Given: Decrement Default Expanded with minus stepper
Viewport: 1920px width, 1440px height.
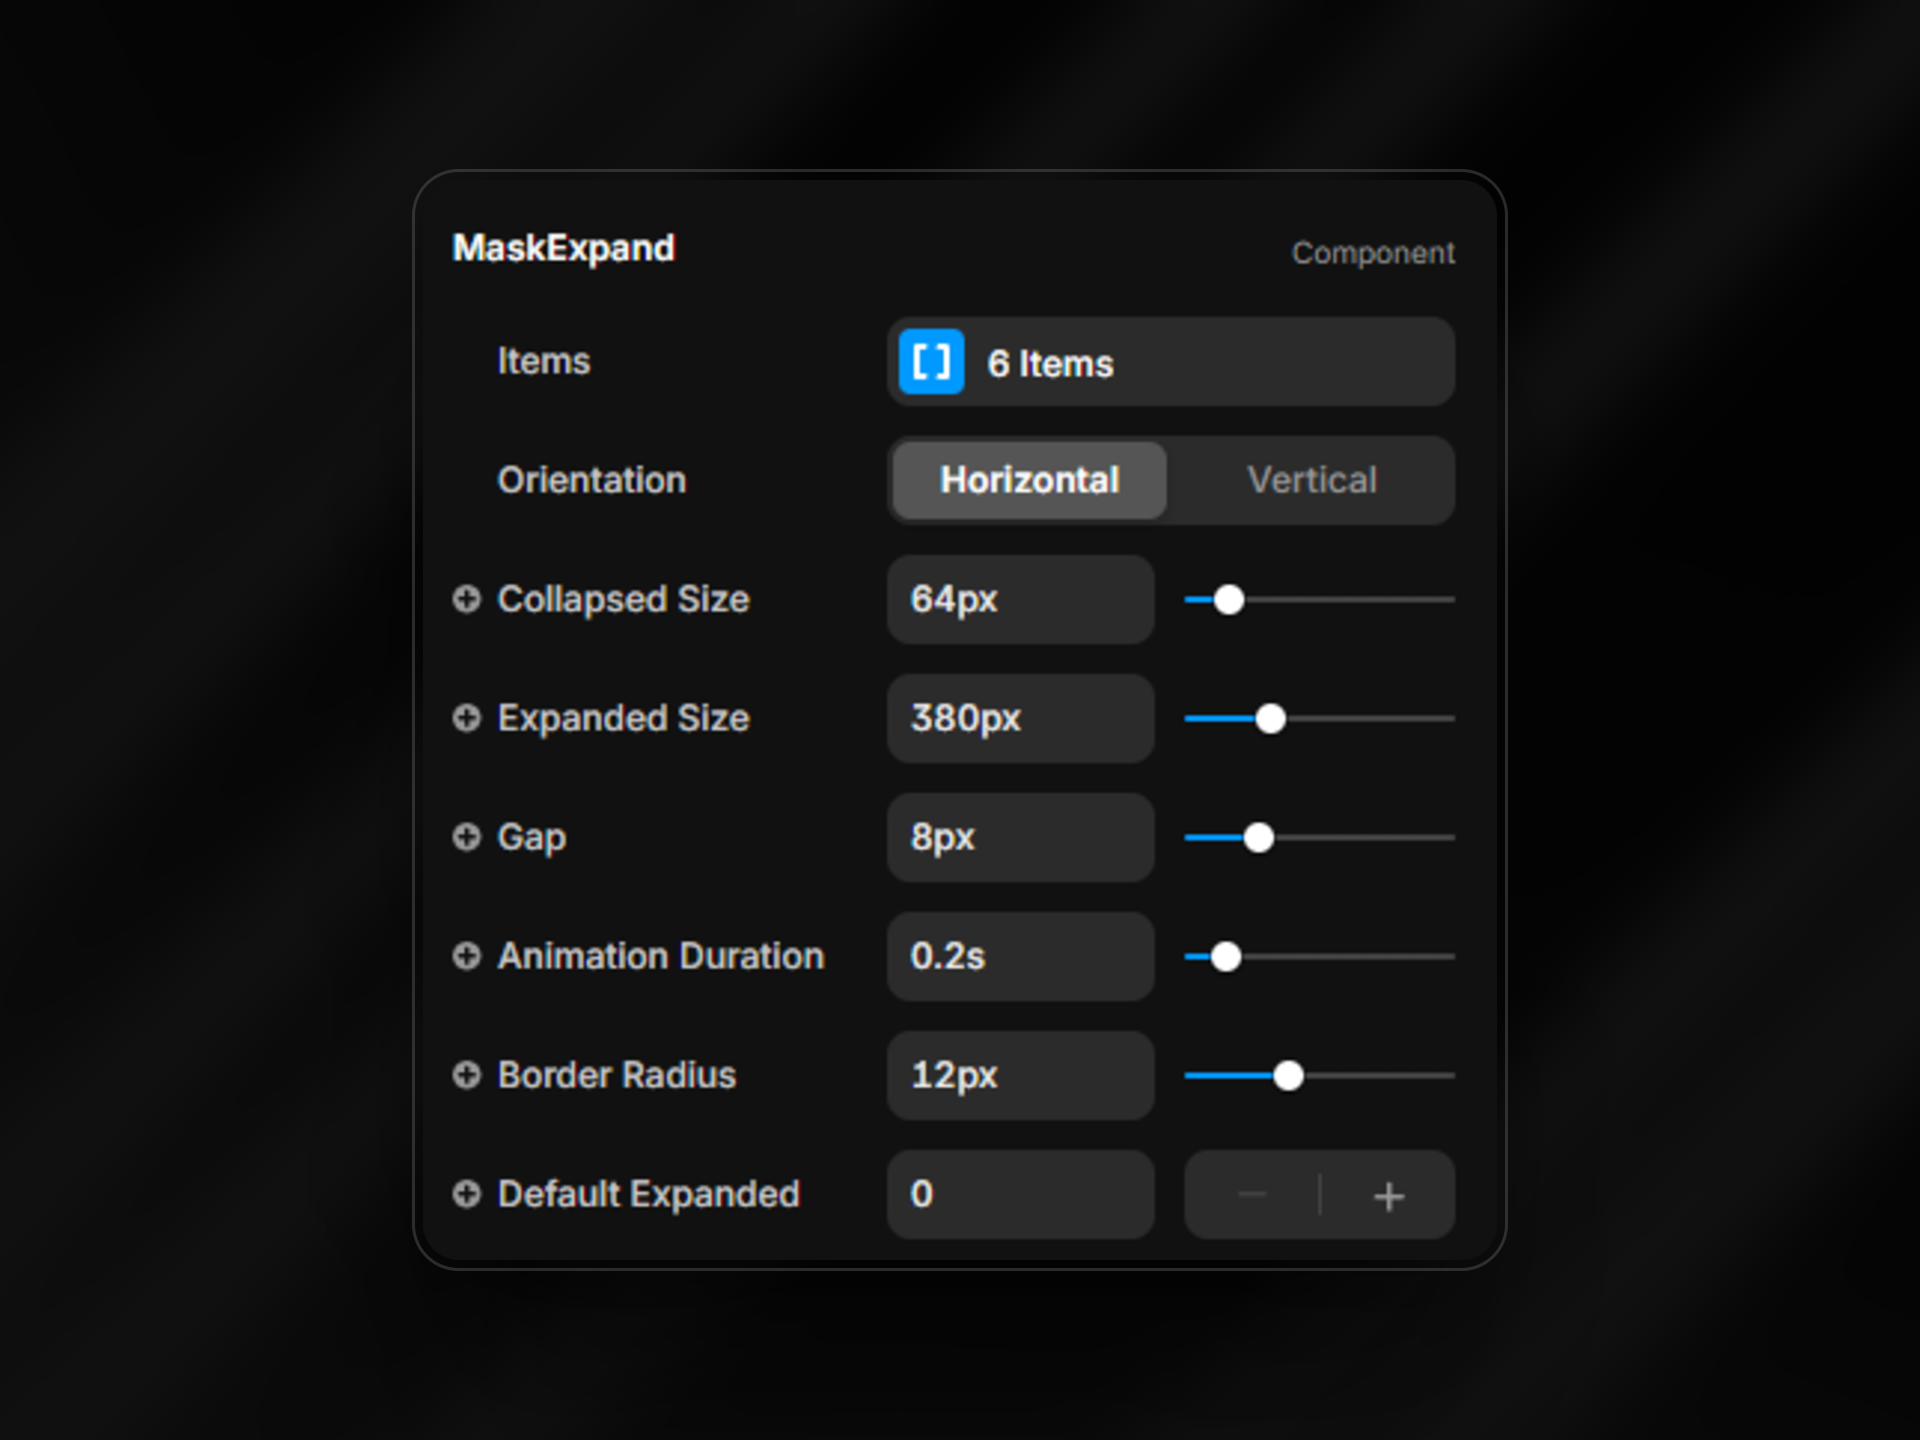Looking at the screenshot, I should tap(1252, 1196).
